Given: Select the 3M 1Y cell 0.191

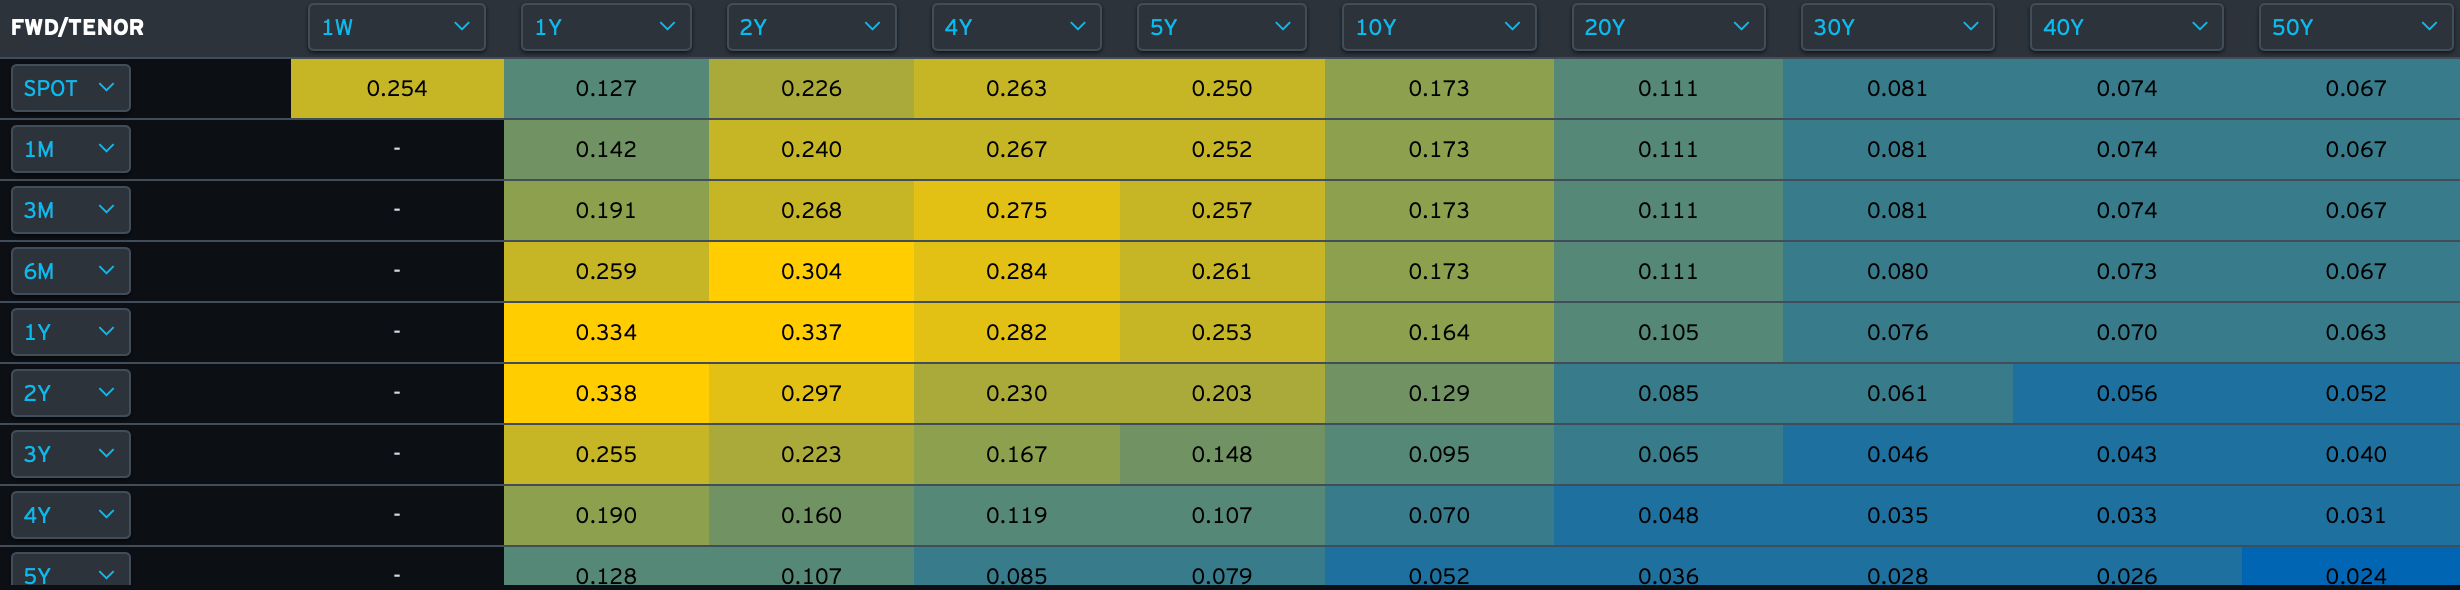Looking at the screenshot, I should [606, 210].
